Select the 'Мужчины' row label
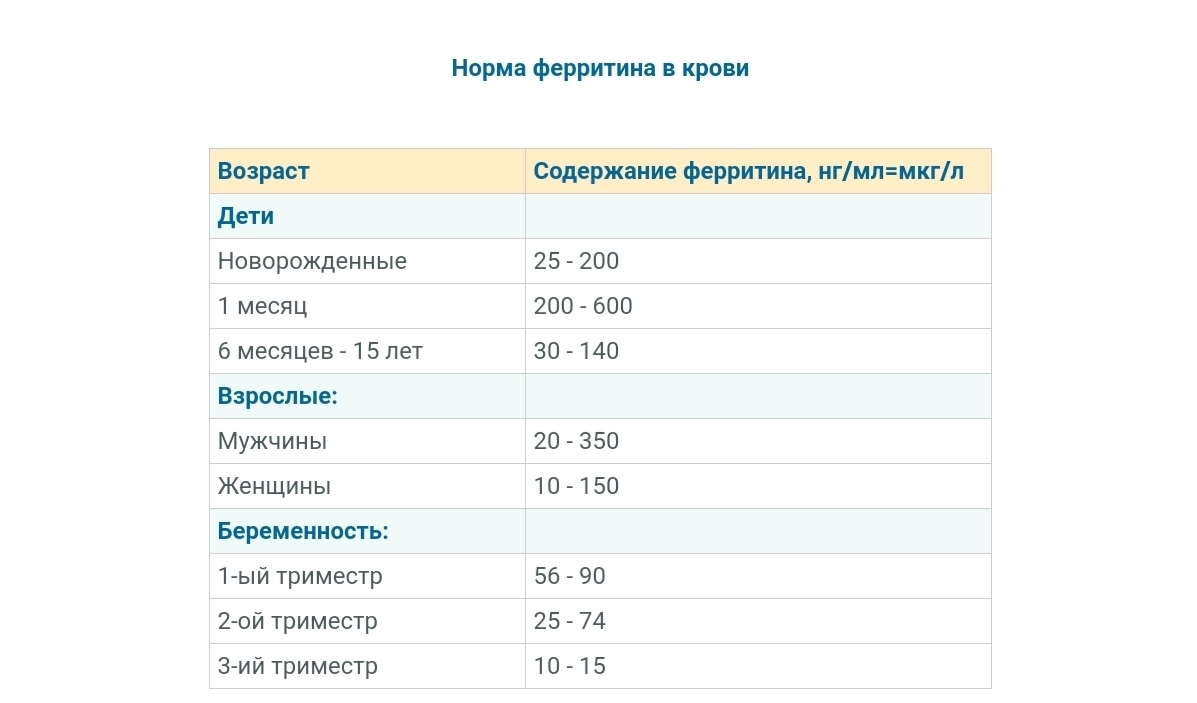The height and width of the screenshot is (703, 1197). pos(272,441)
